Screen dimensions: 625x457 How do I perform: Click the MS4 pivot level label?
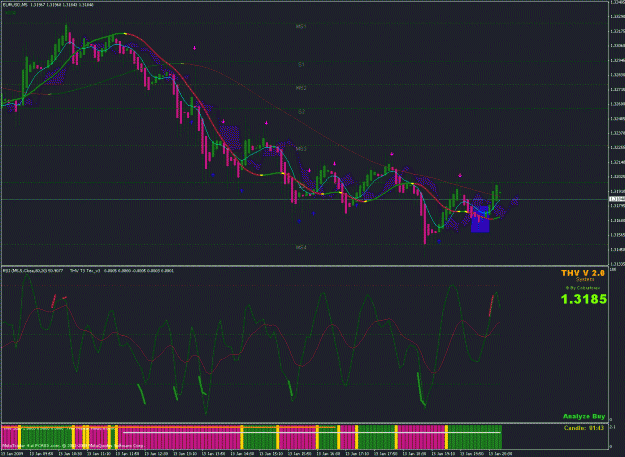point(301,247)
